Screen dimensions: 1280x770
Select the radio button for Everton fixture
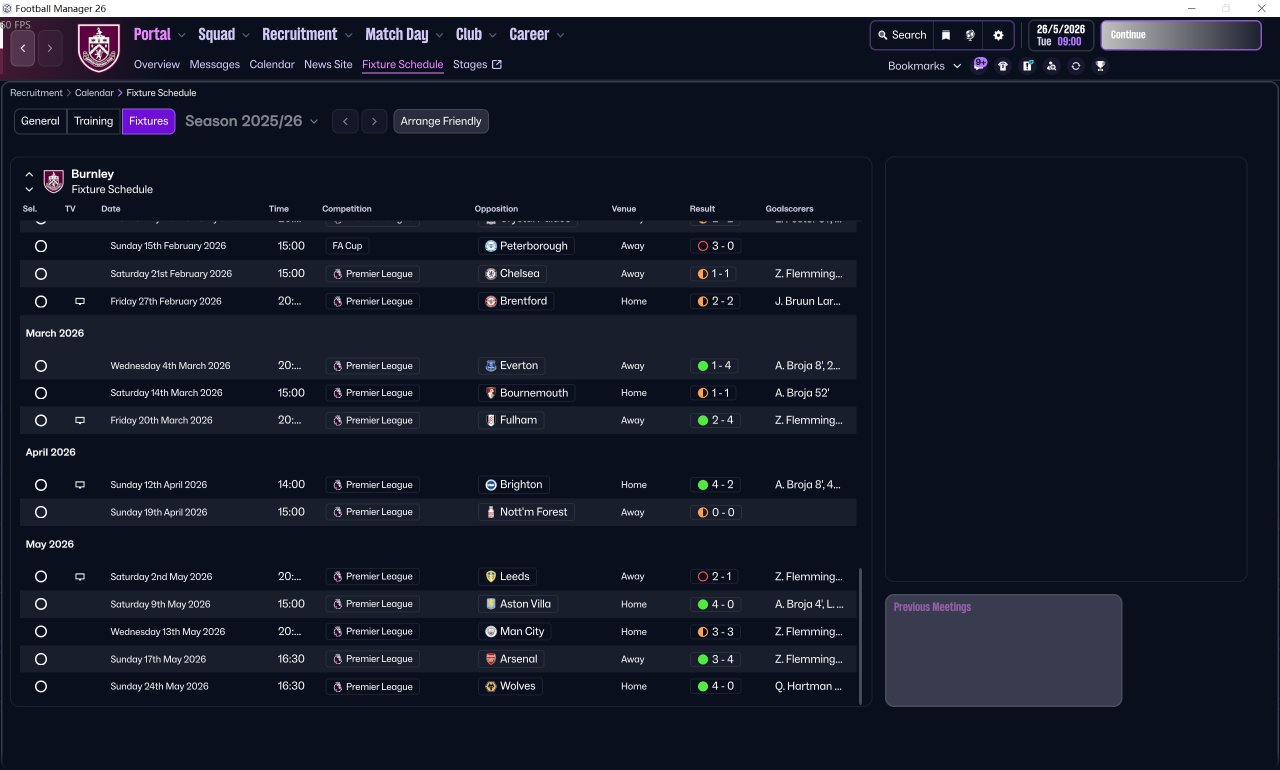pyautogui.click(x=41, y=366)
